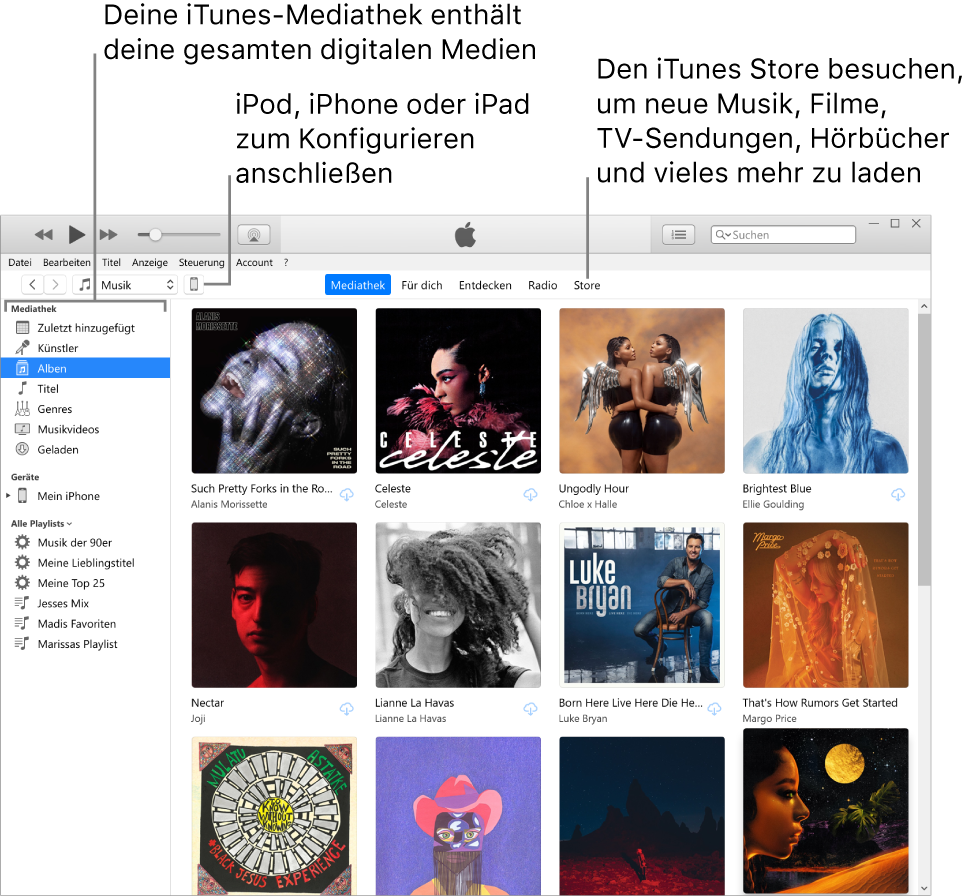The width and height of the screenshot is (974, 896).
Task: Open the Such Pretty Forks album cover
Action: pos(274,391)
